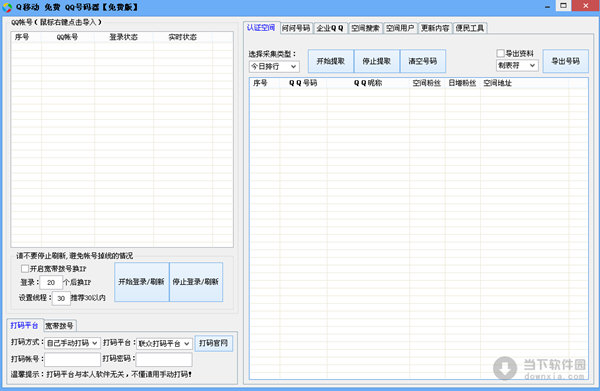This screenshot has width=600, height=391.
Task: Enable 开启宽带拨号换IP checkbox
Action: (24, 269)
